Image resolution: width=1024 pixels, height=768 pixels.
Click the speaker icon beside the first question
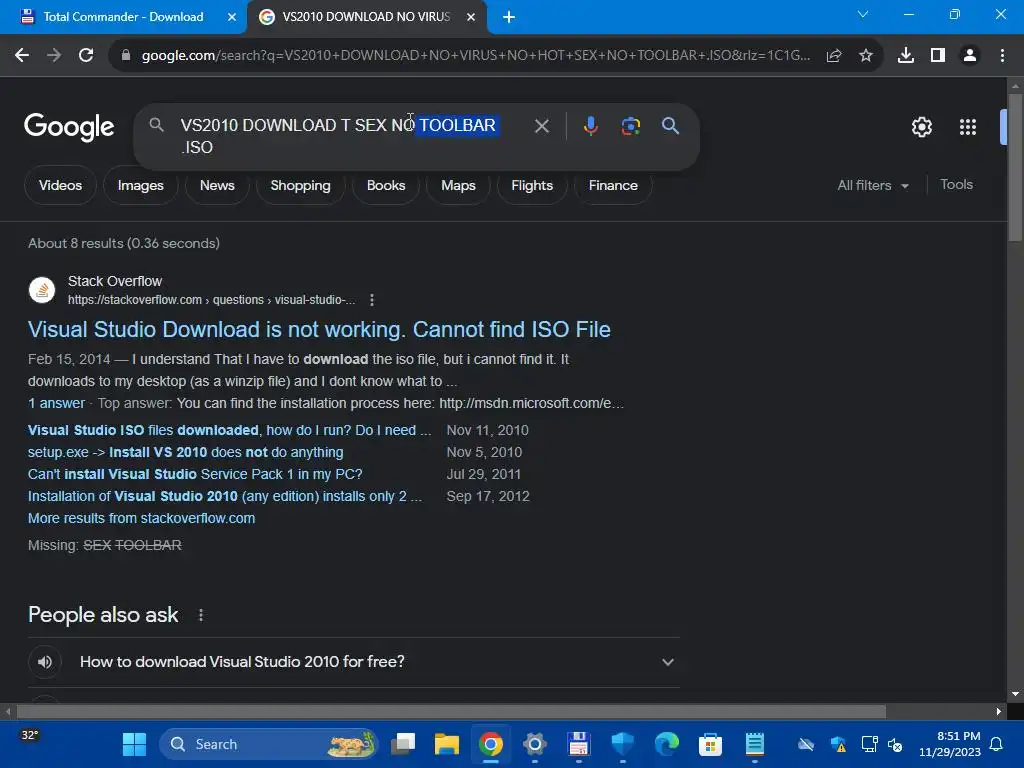(44, 662)
